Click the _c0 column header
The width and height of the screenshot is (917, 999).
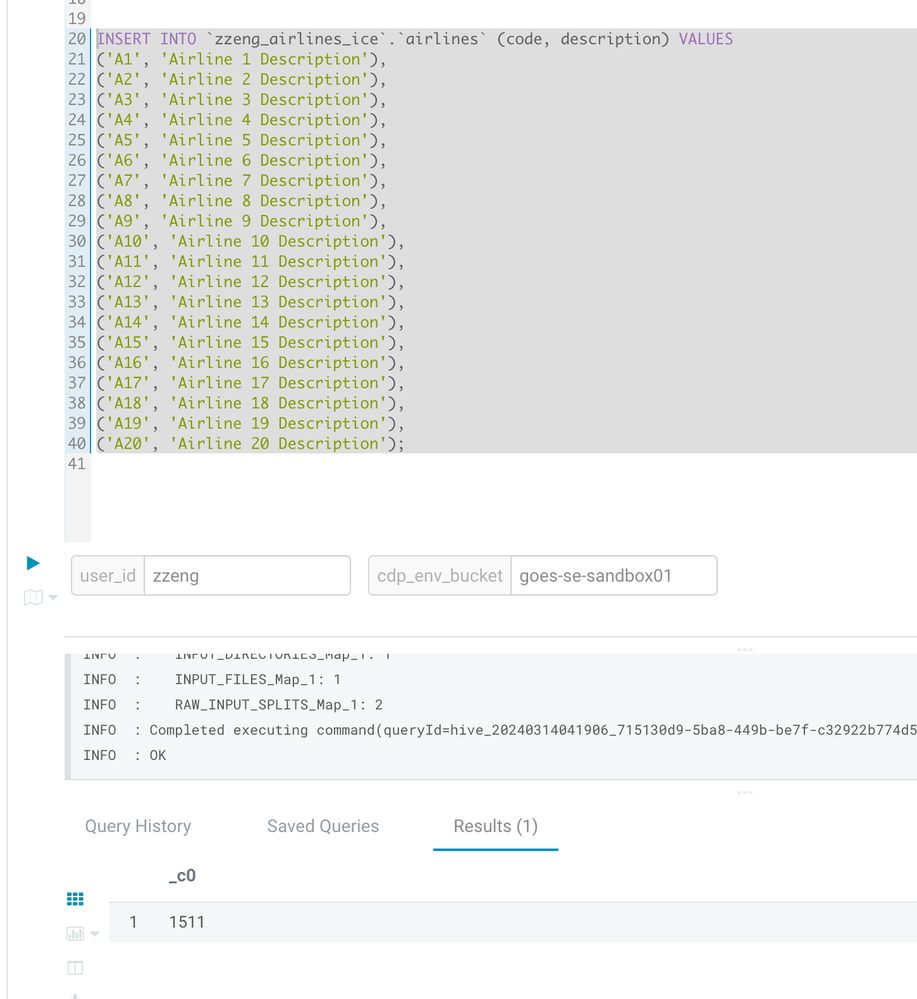click(181, 875)
